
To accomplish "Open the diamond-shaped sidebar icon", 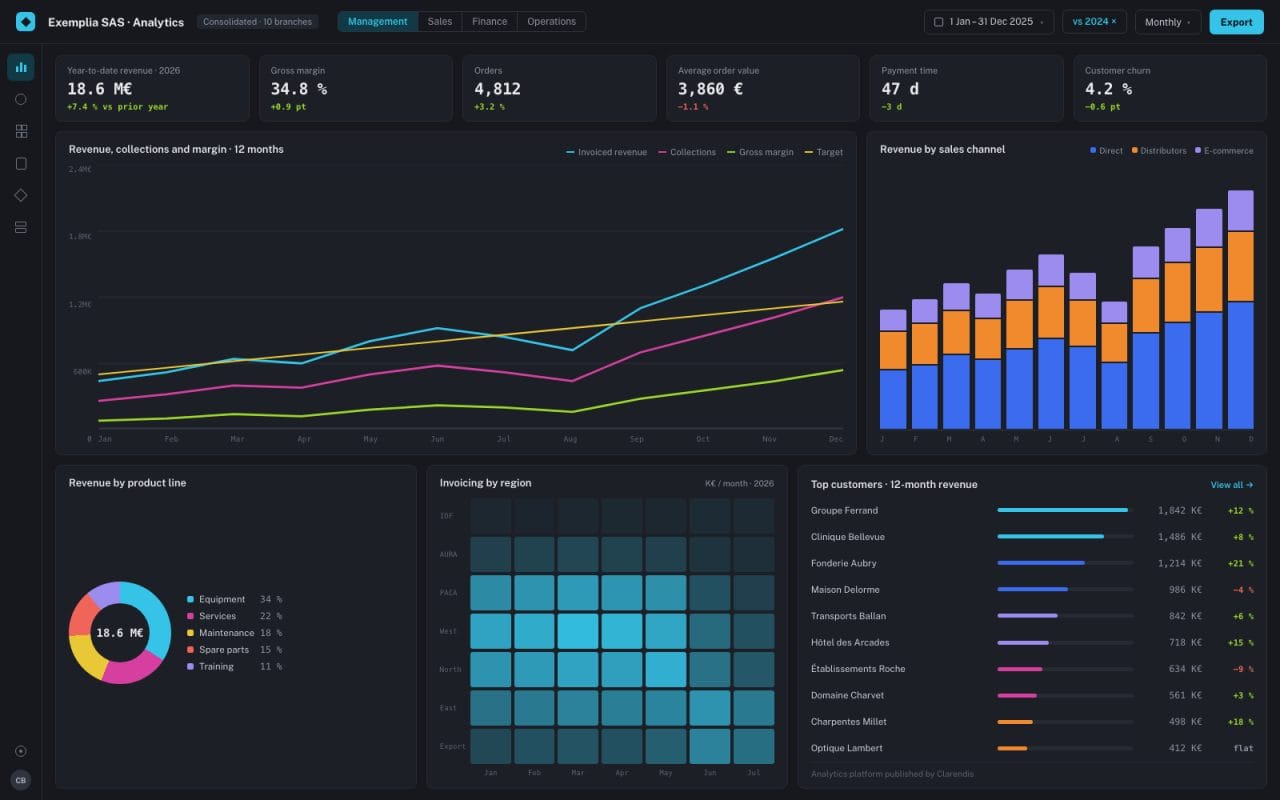I will 21,195.
